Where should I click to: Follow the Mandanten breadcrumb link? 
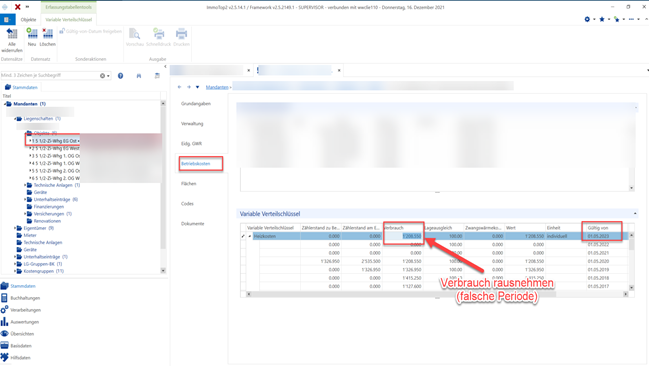click(217, 87)
